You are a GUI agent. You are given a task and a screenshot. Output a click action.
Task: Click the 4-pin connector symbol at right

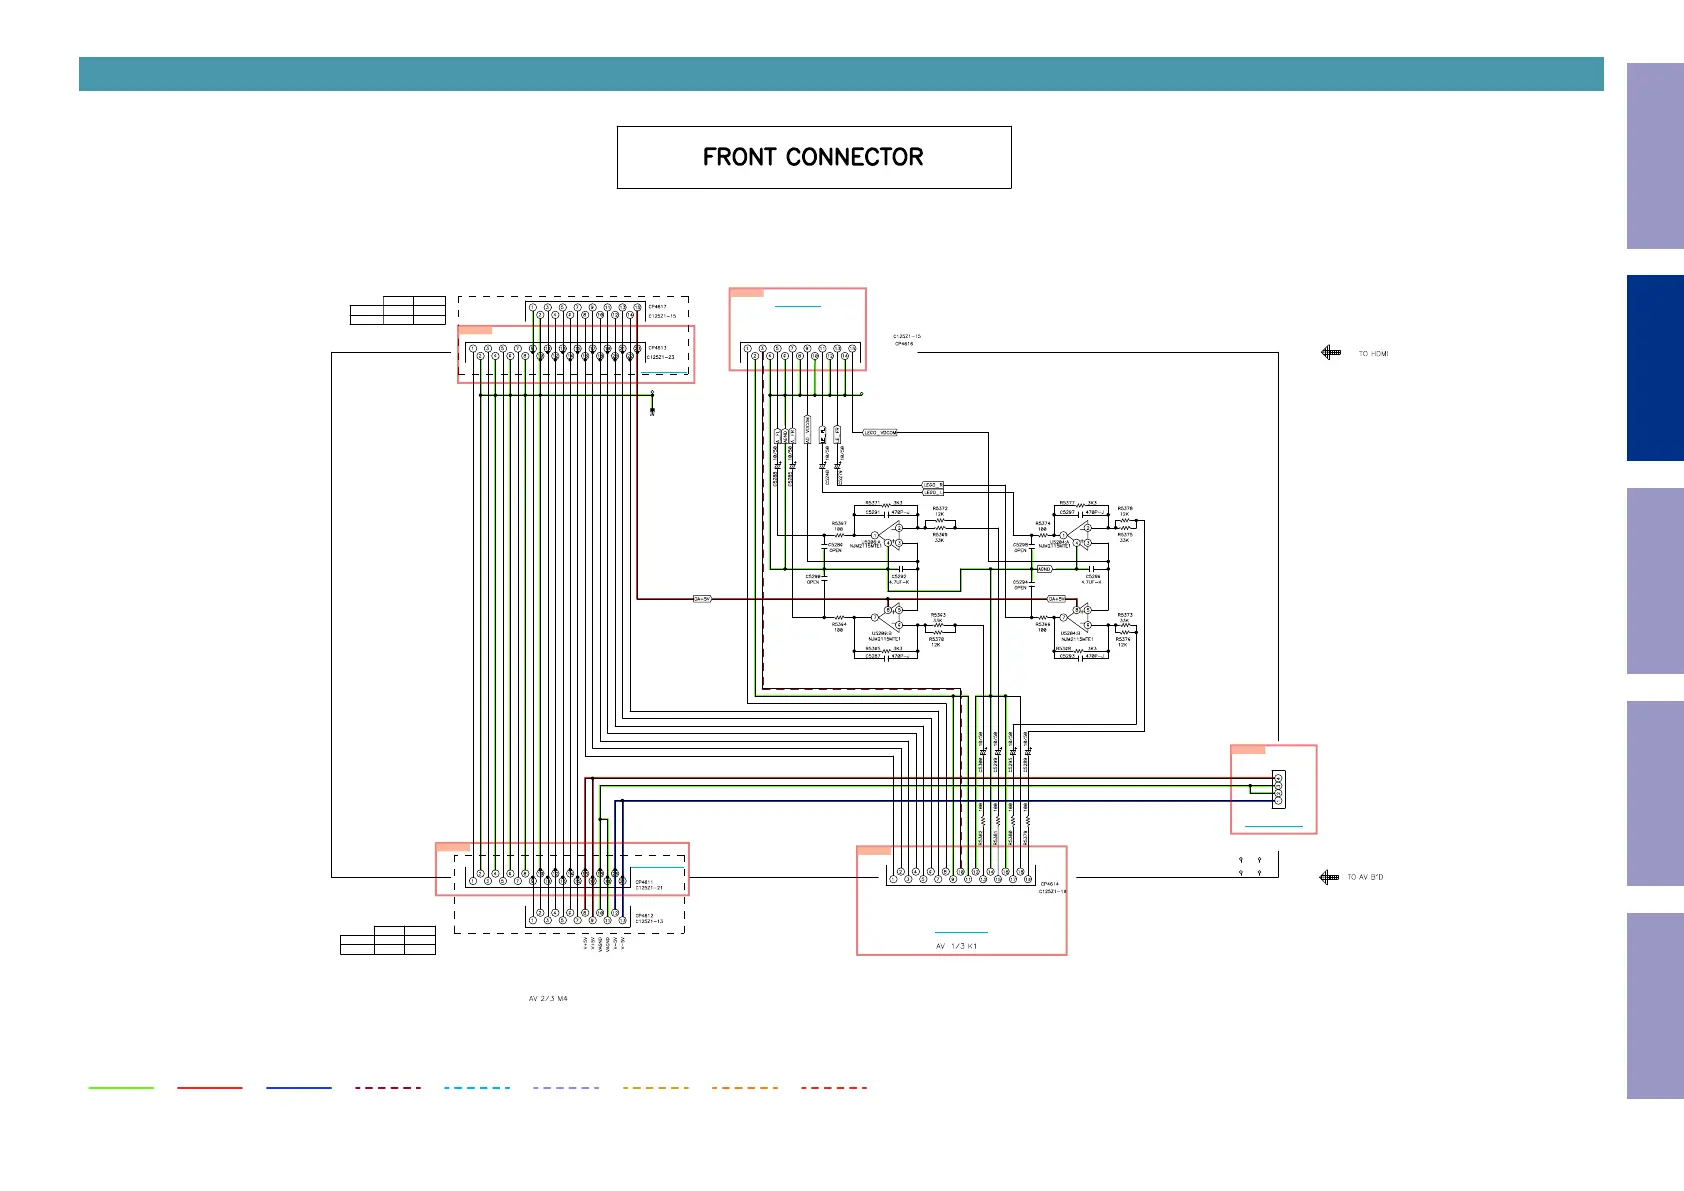[1278, 789]
